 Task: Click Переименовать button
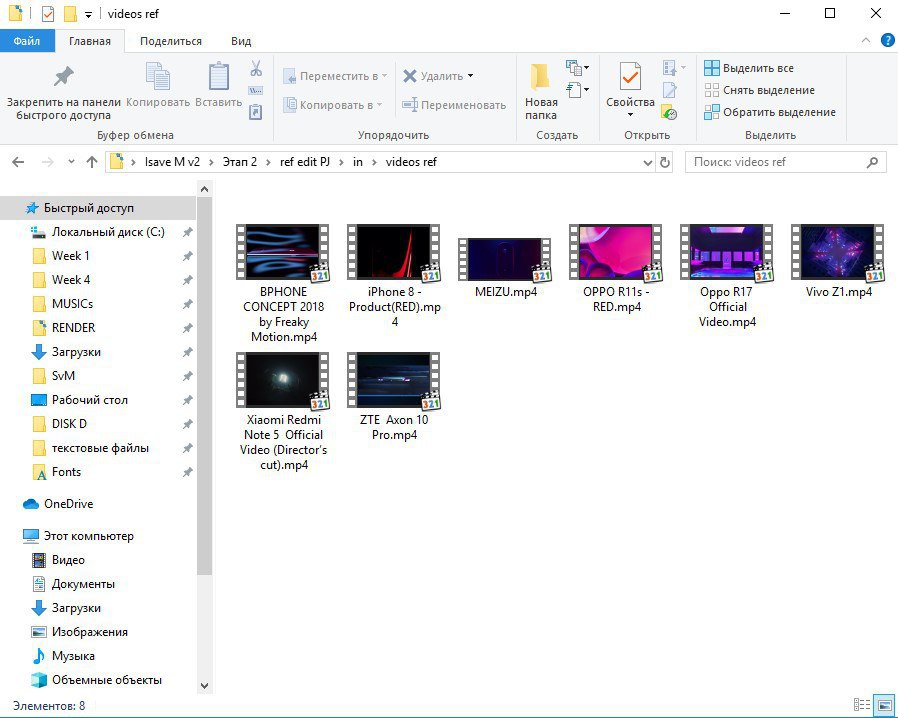click(x=454, y=105)
